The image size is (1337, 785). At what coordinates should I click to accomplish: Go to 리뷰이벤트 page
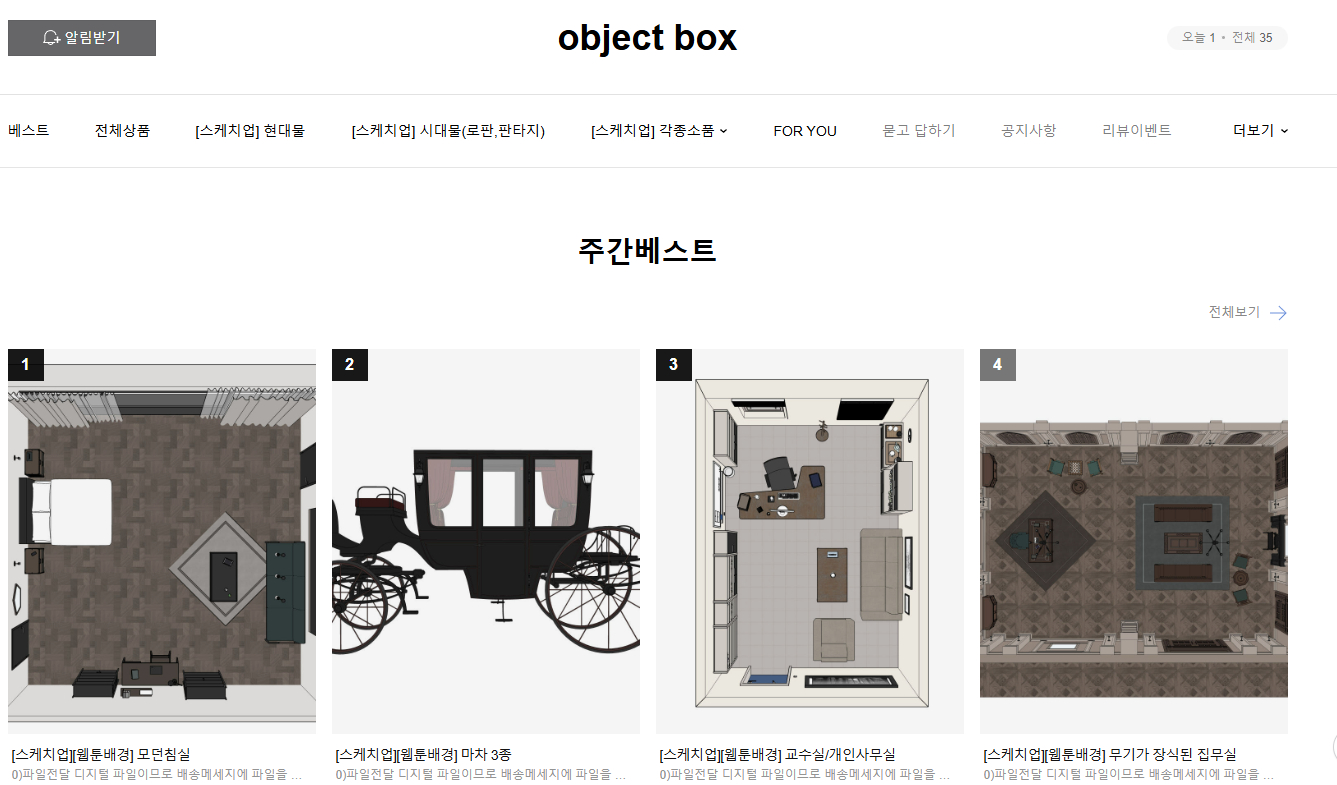(1137, 131)
